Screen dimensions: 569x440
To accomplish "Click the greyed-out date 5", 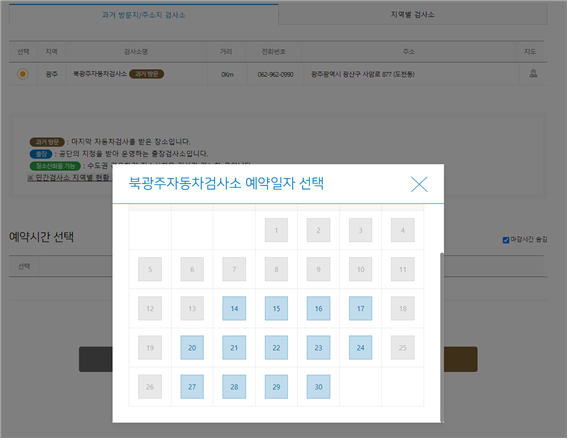I will (150, 270).
